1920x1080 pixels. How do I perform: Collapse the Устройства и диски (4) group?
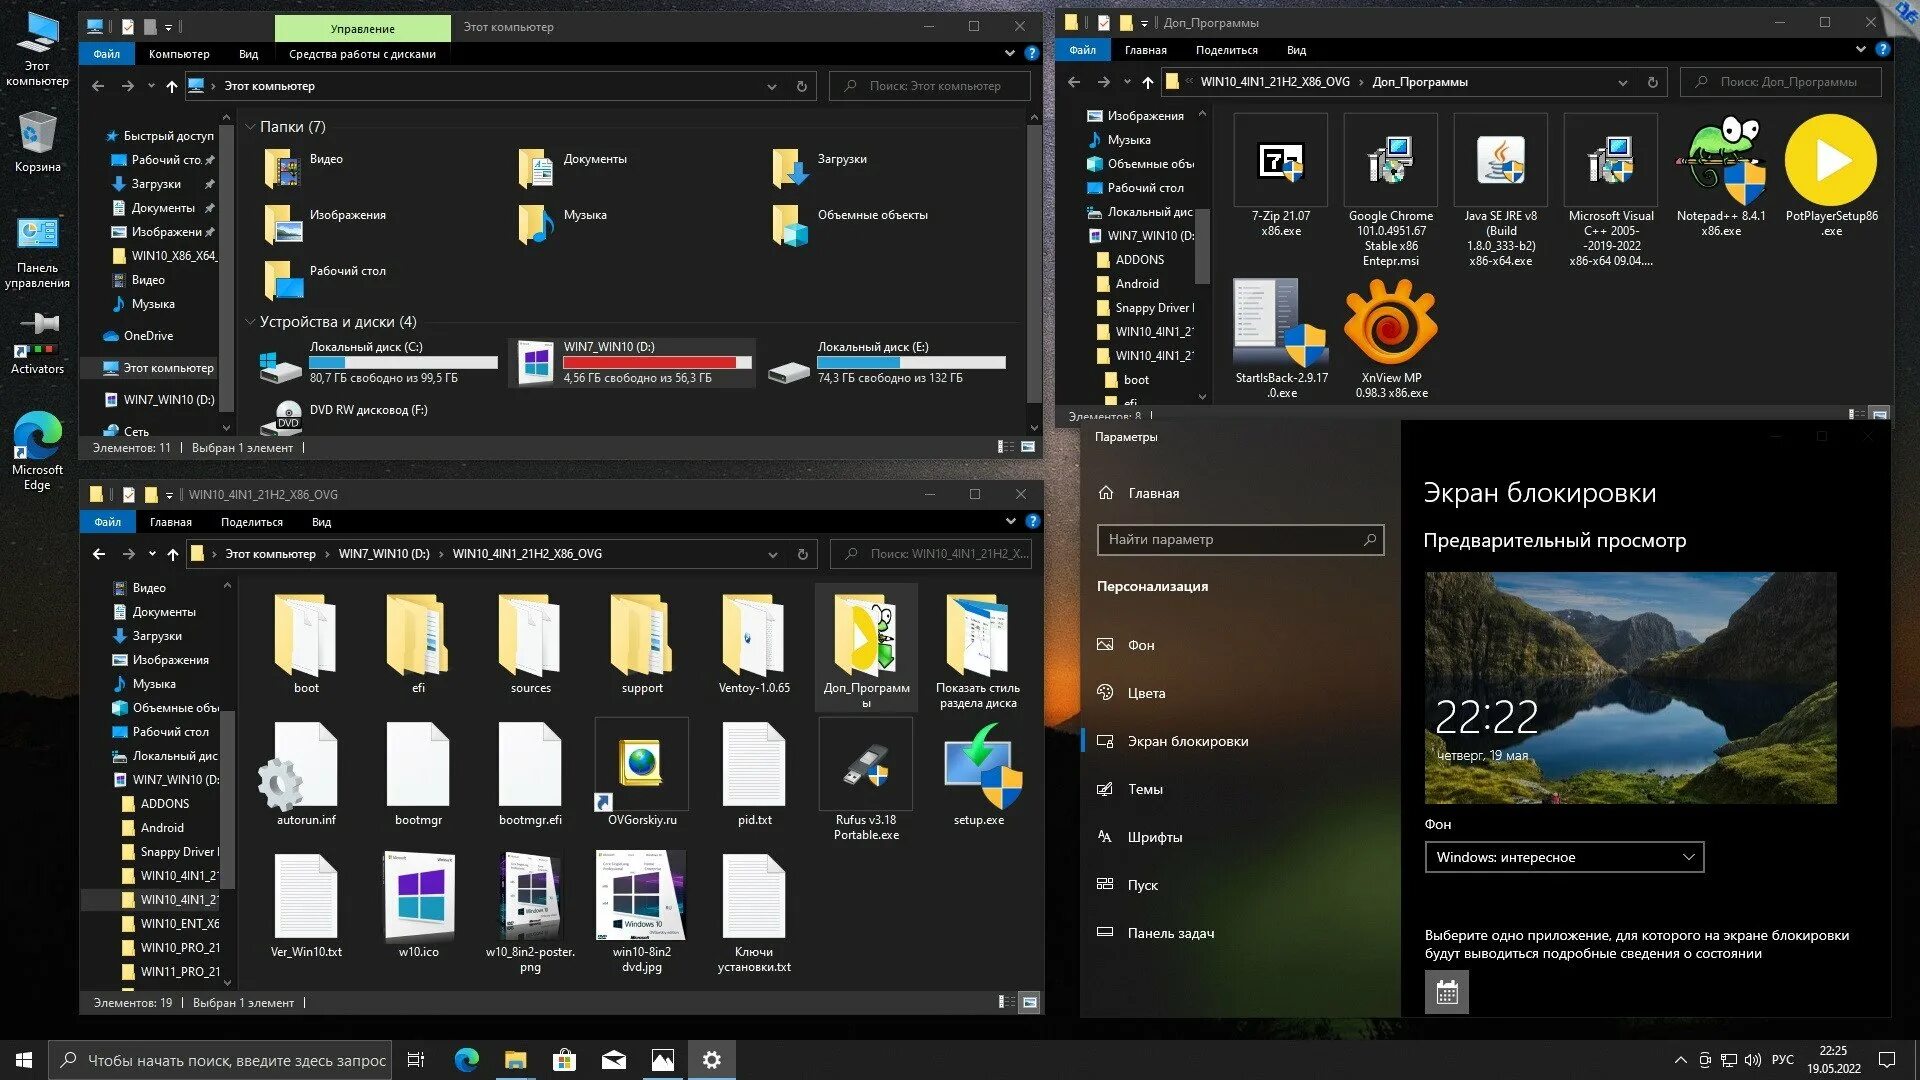coord(250,322)
